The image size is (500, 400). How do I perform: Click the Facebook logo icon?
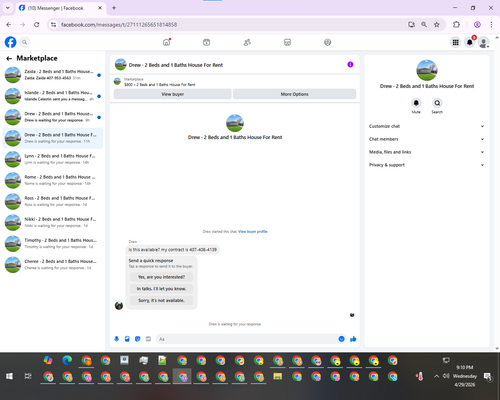click(10, 42)
